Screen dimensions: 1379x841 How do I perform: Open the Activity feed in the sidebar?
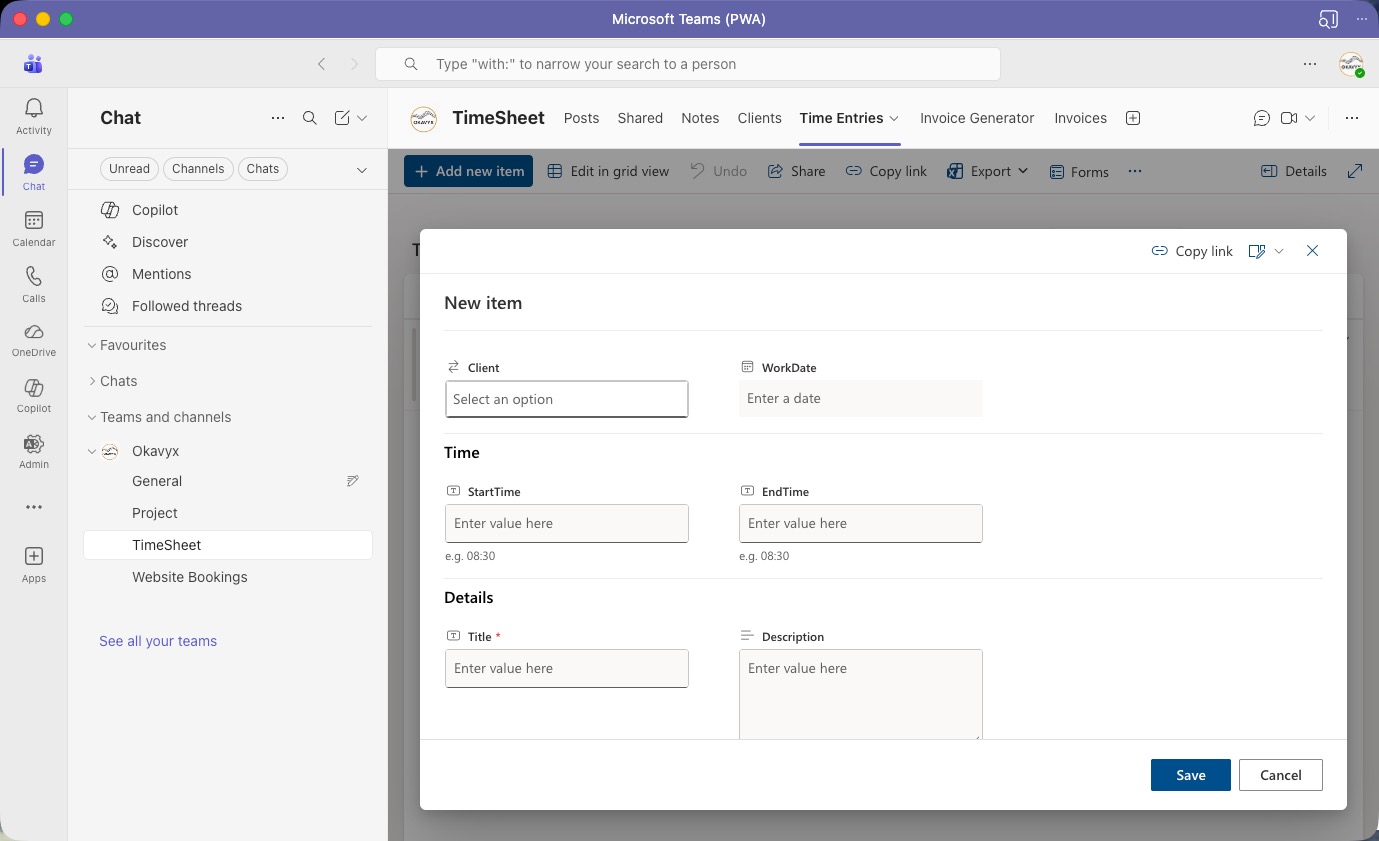33,116
